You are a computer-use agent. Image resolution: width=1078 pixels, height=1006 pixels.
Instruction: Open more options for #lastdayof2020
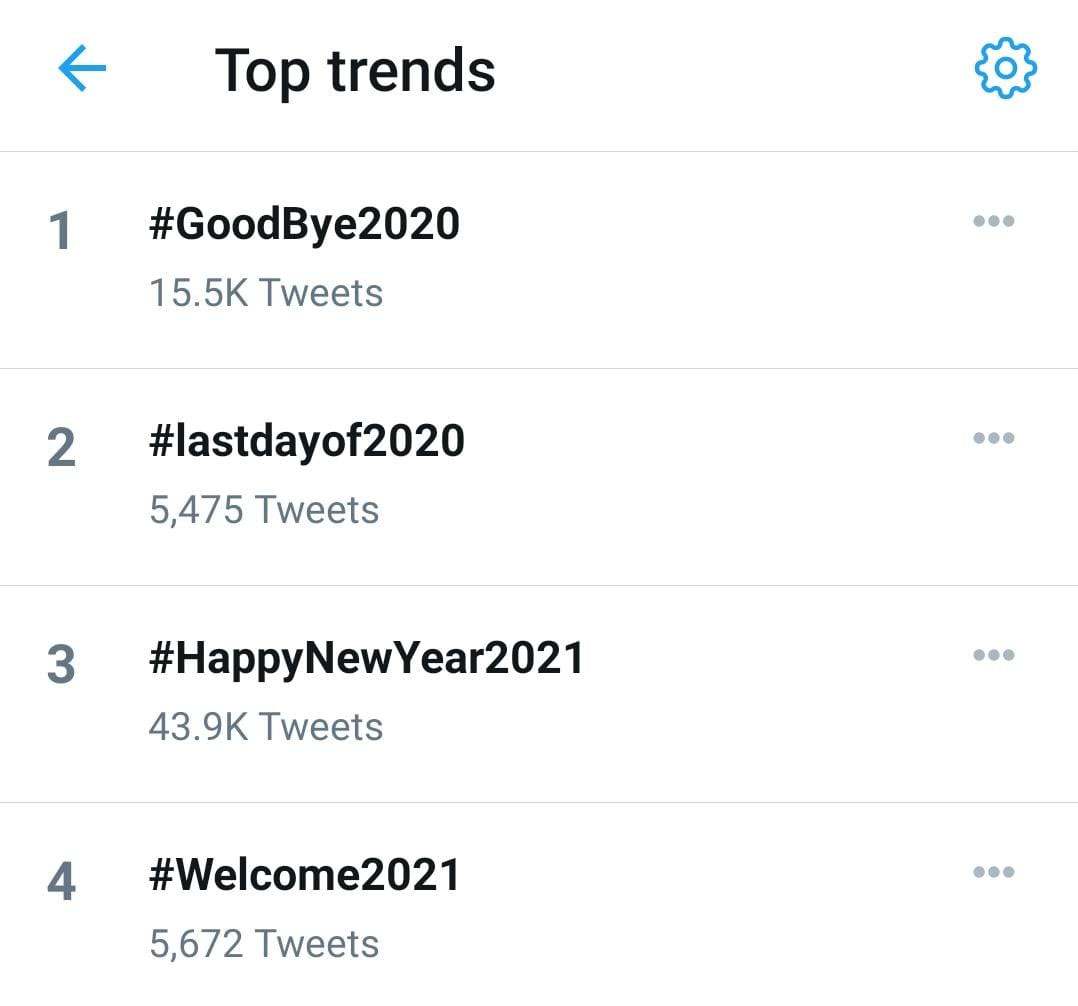[993, 438]
